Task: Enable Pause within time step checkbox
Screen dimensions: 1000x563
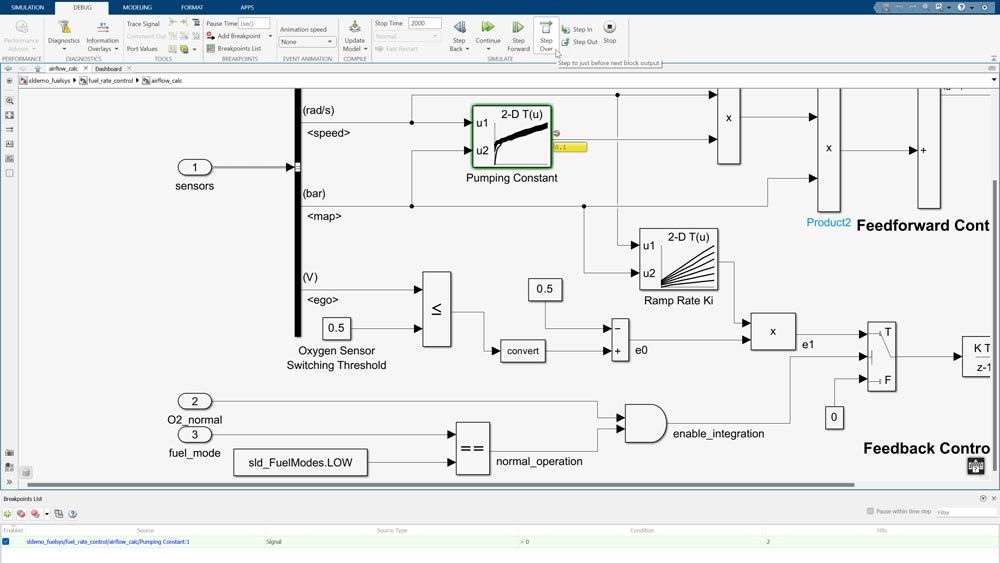Action: [x=870, y=512]
